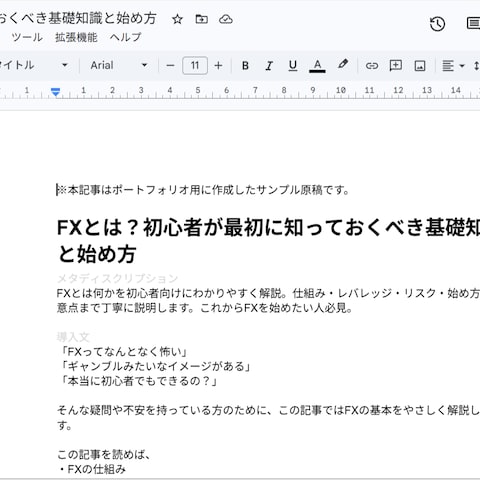Click the line ※本記事はポートフォリオ用に作成したサンプル原稿です。

click(203, 190)
